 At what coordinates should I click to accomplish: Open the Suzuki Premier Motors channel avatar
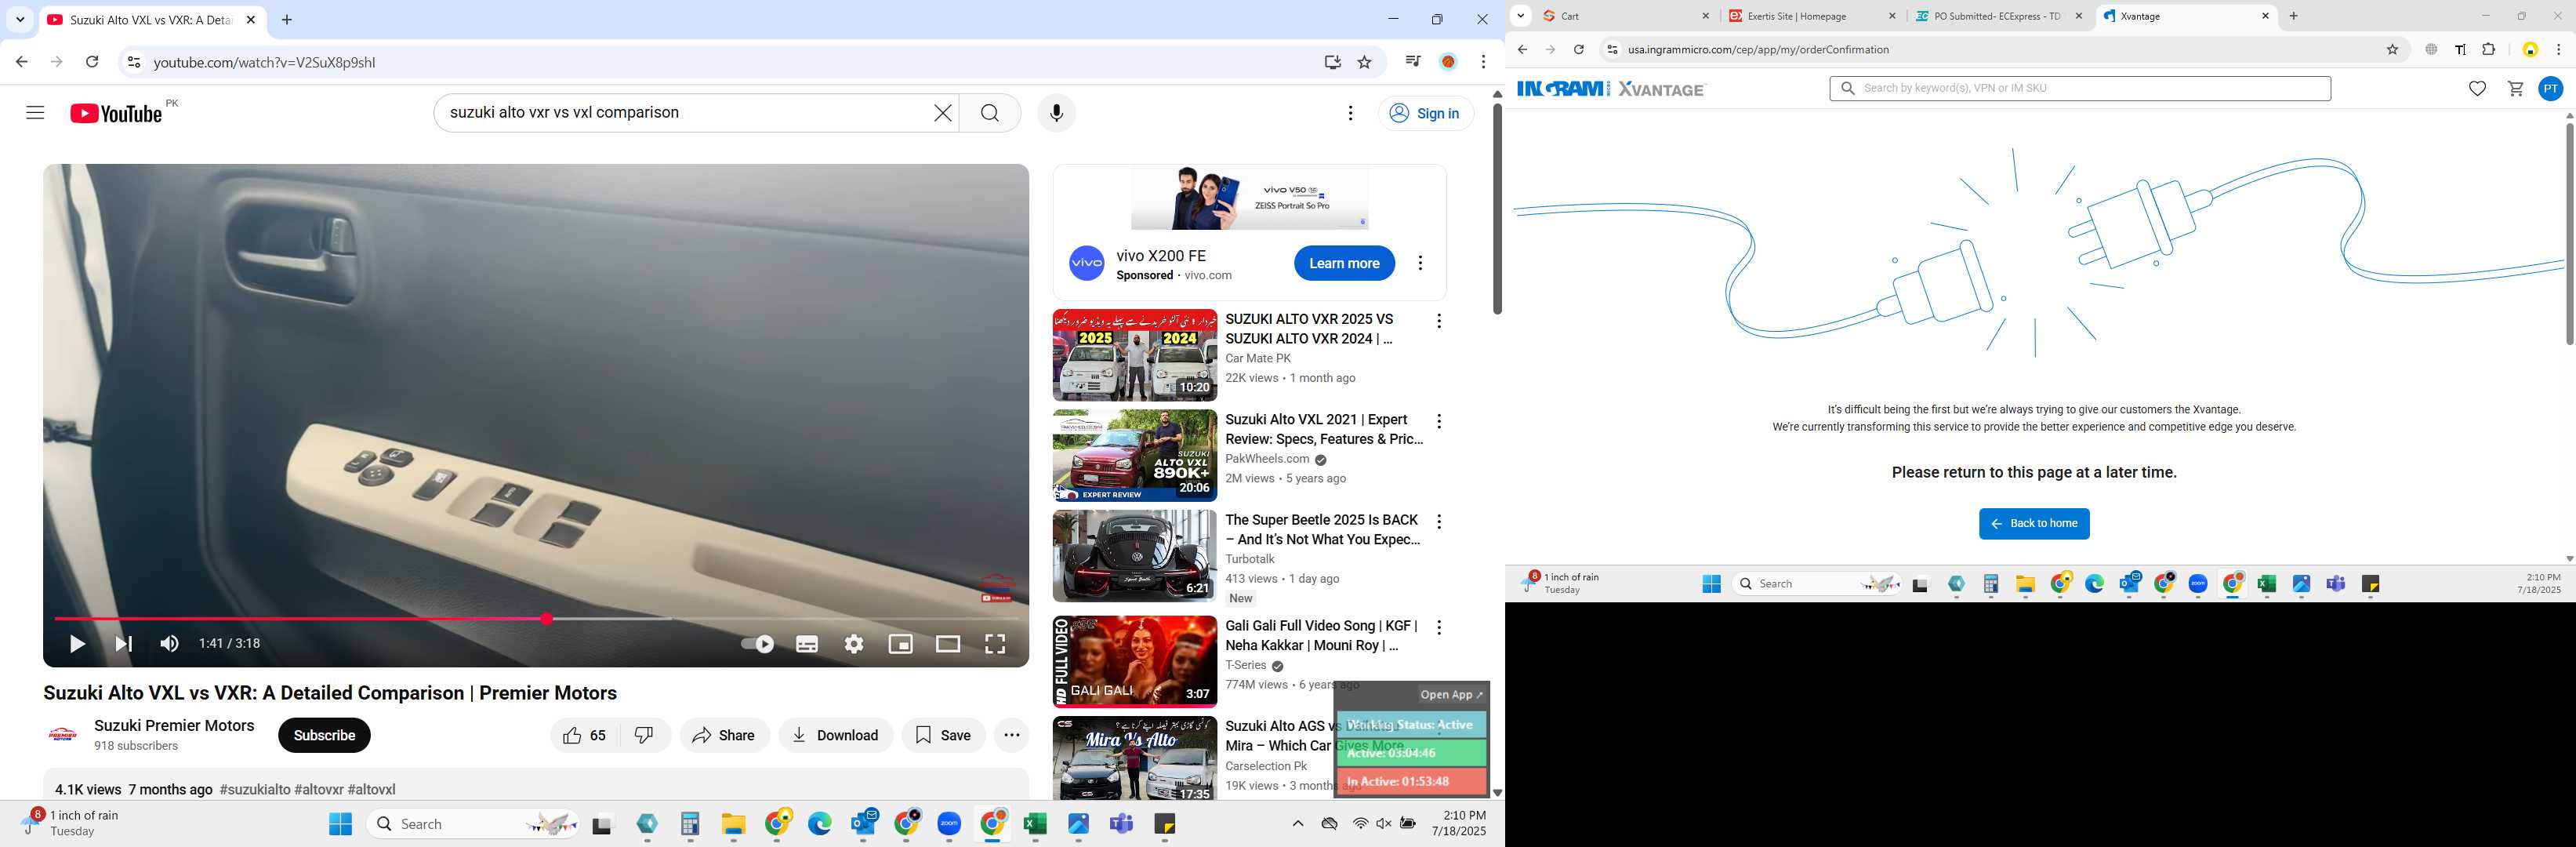click(63, 735)
